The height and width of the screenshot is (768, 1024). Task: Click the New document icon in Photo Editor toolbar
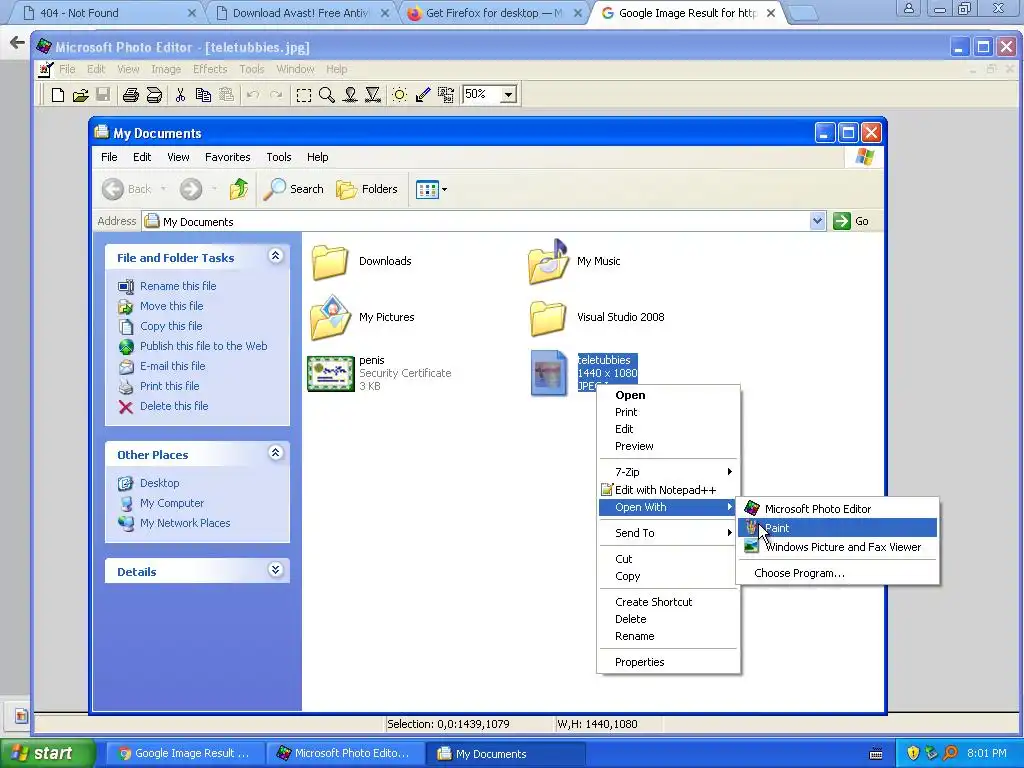click(57, 95)
